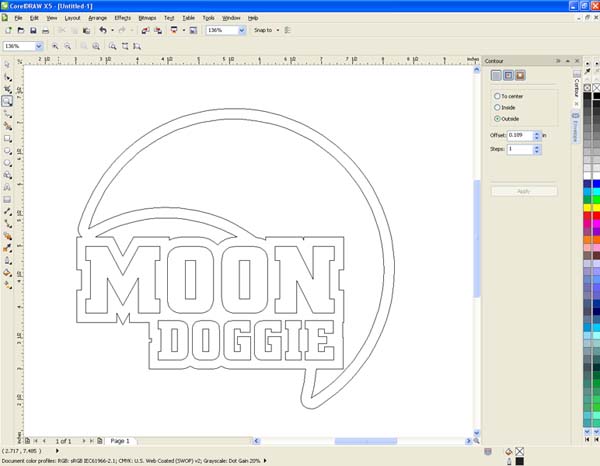Open the Layout menu
This screenshot has width=600, height=466.
pos(72,18)
